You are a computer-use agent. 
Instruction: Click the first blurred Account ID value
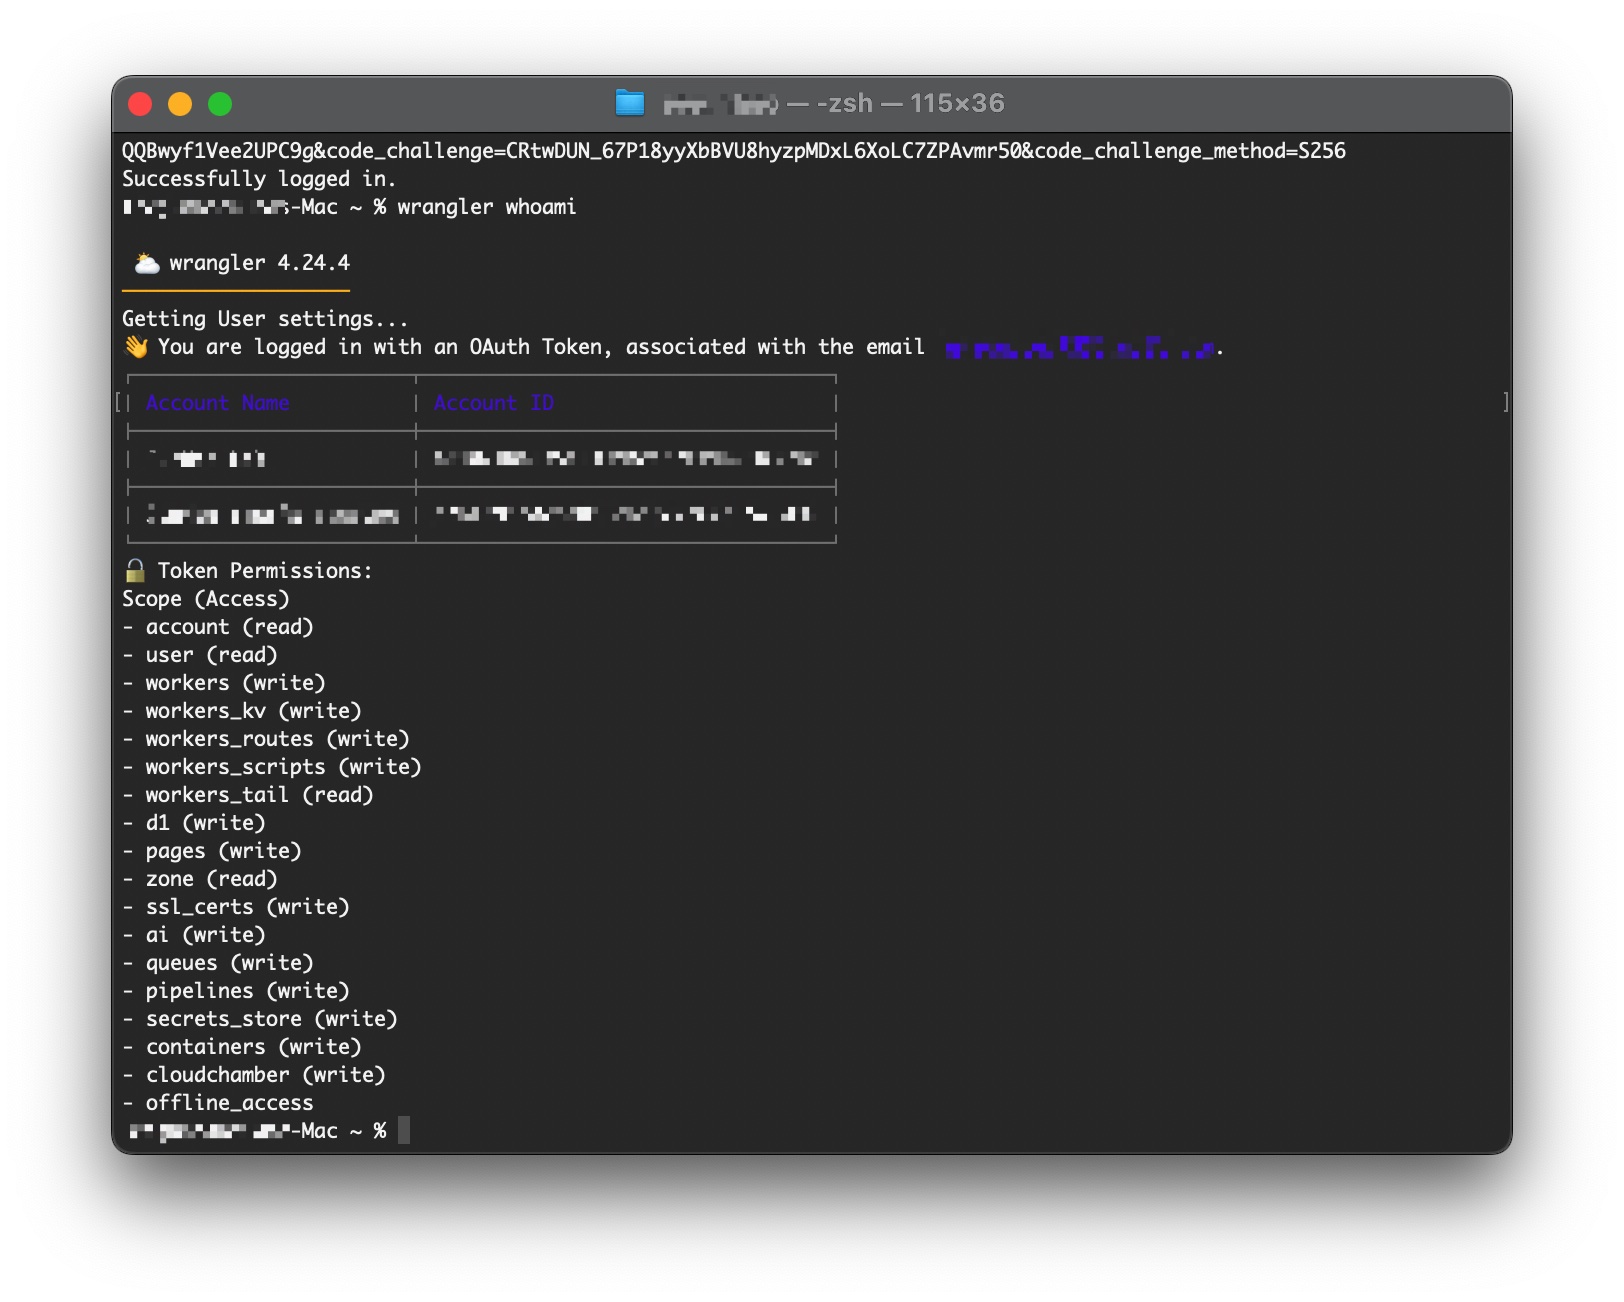(625, 459)
